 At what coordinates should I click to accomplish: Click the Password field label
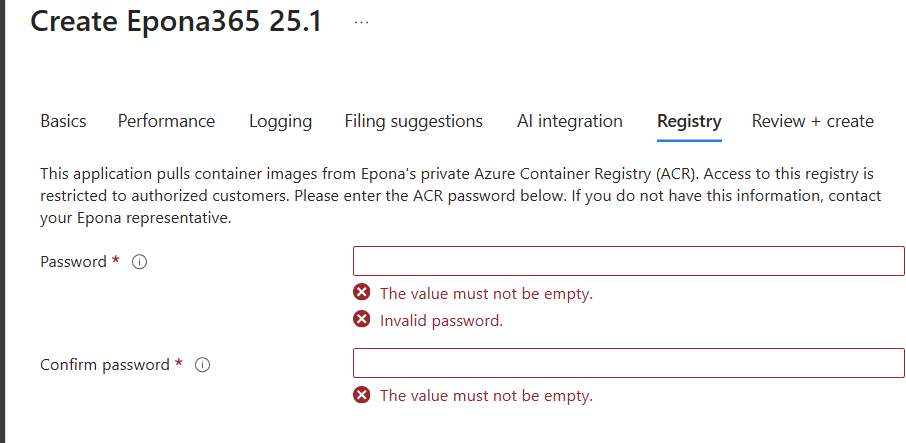(x=73, y=262)
